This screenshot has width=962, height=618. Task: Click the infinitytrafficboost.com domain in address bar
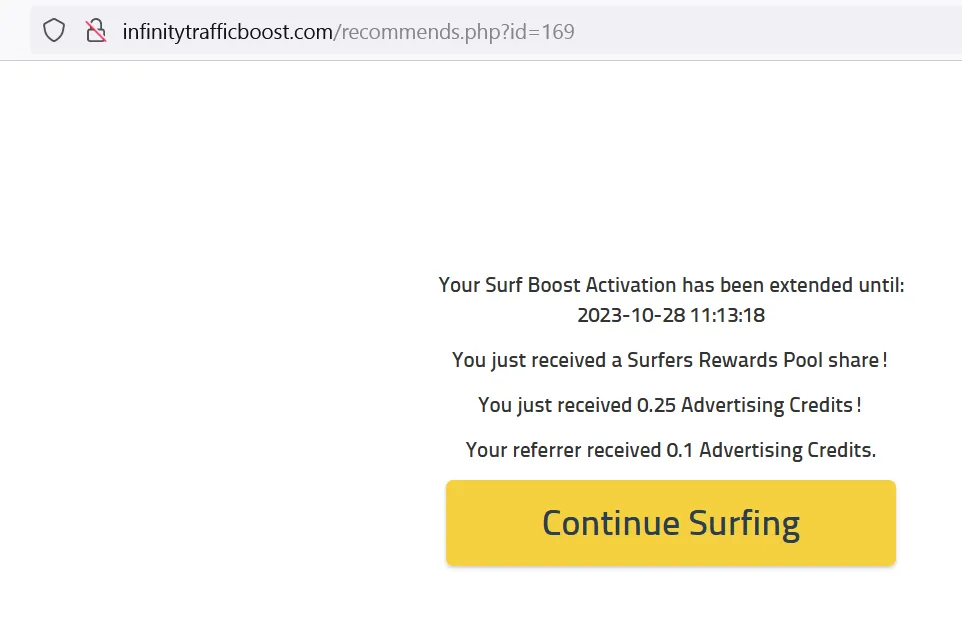tap(227, 32)
